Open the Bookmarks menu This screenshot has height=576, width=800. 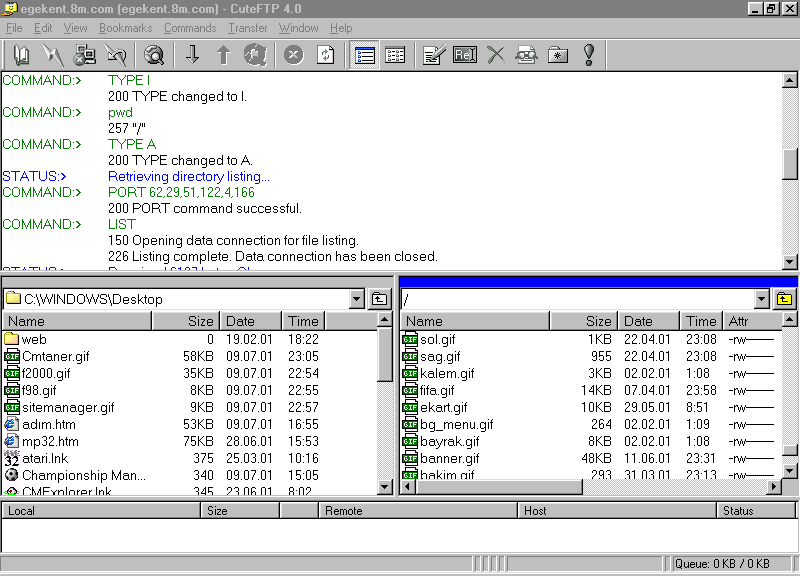(126, 28)
